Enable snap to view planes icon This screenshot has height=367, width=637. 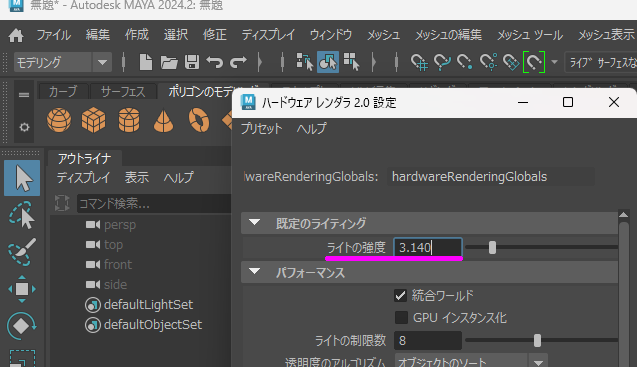(x=511, y=63)
